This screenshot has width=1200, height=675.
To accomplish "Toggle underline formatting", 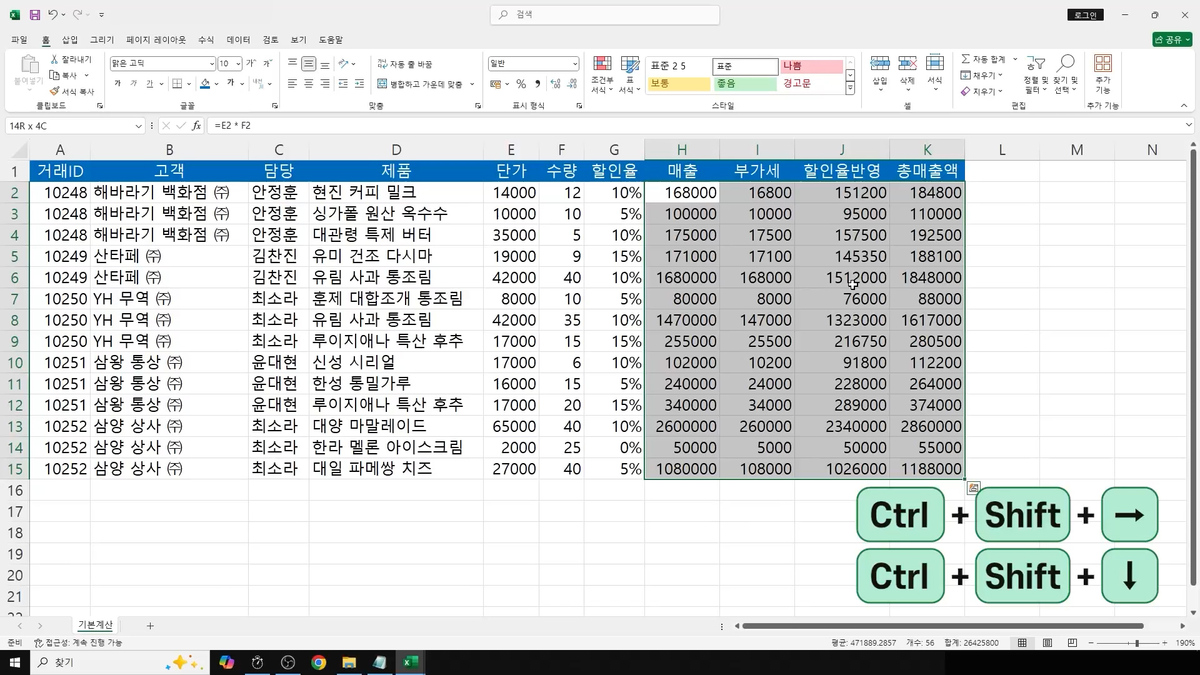I will (x=148, y=84).
